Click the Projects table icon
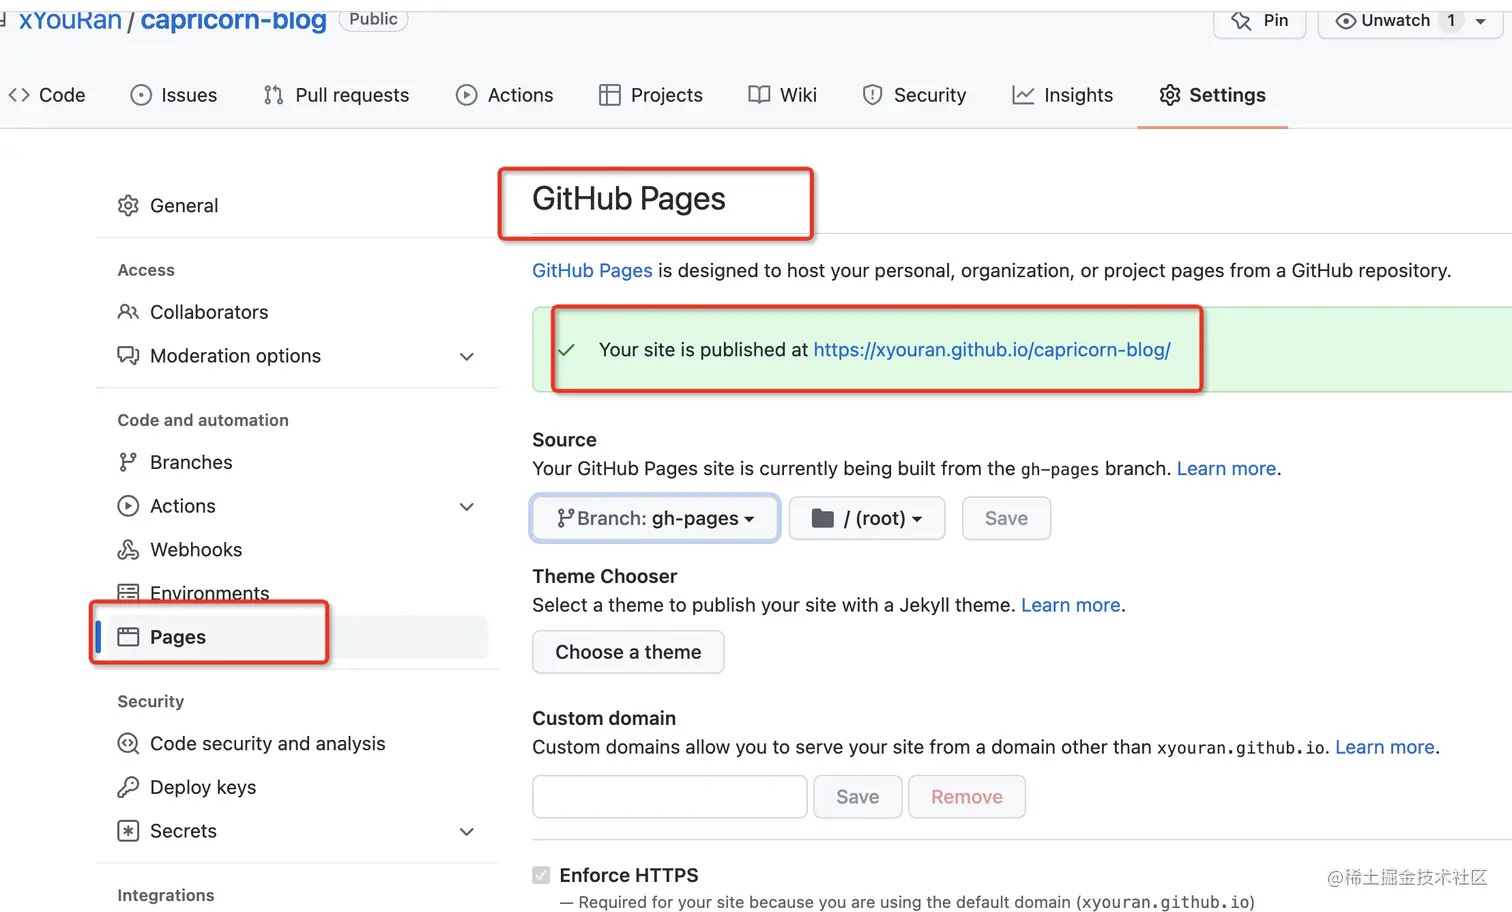 (x=609, y=95)
